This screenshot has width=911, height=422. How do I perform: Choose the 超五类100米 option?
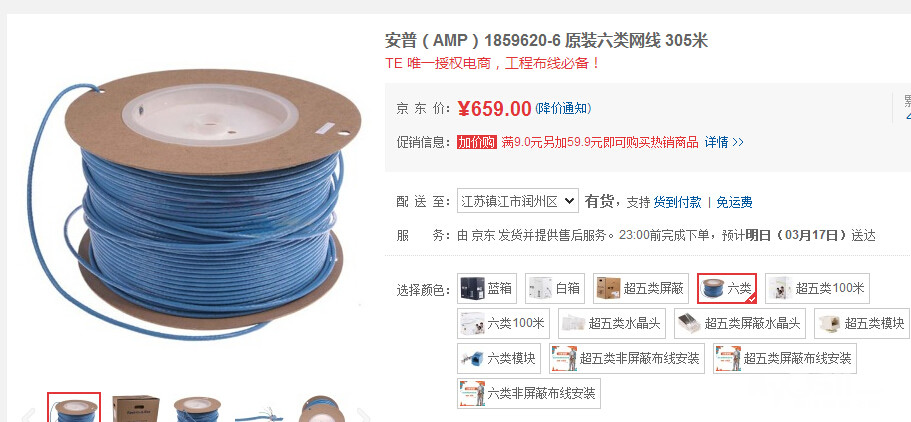point(817,288)
